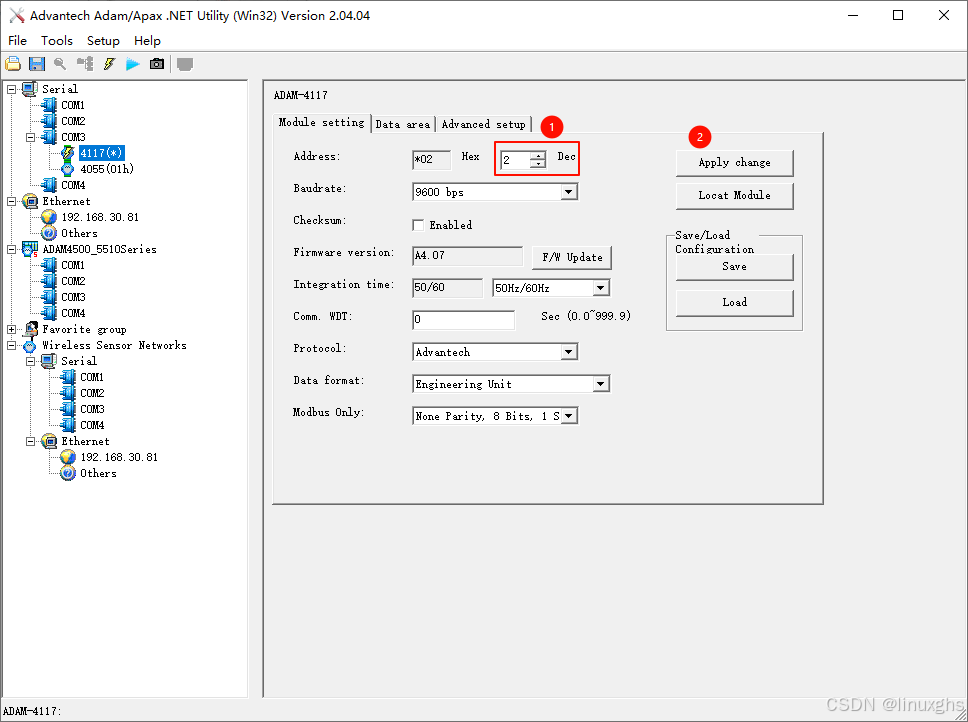Viewport: 968px width, 722px height.
Task: Click the Apply change button
Action: click(x=734, y=163)
